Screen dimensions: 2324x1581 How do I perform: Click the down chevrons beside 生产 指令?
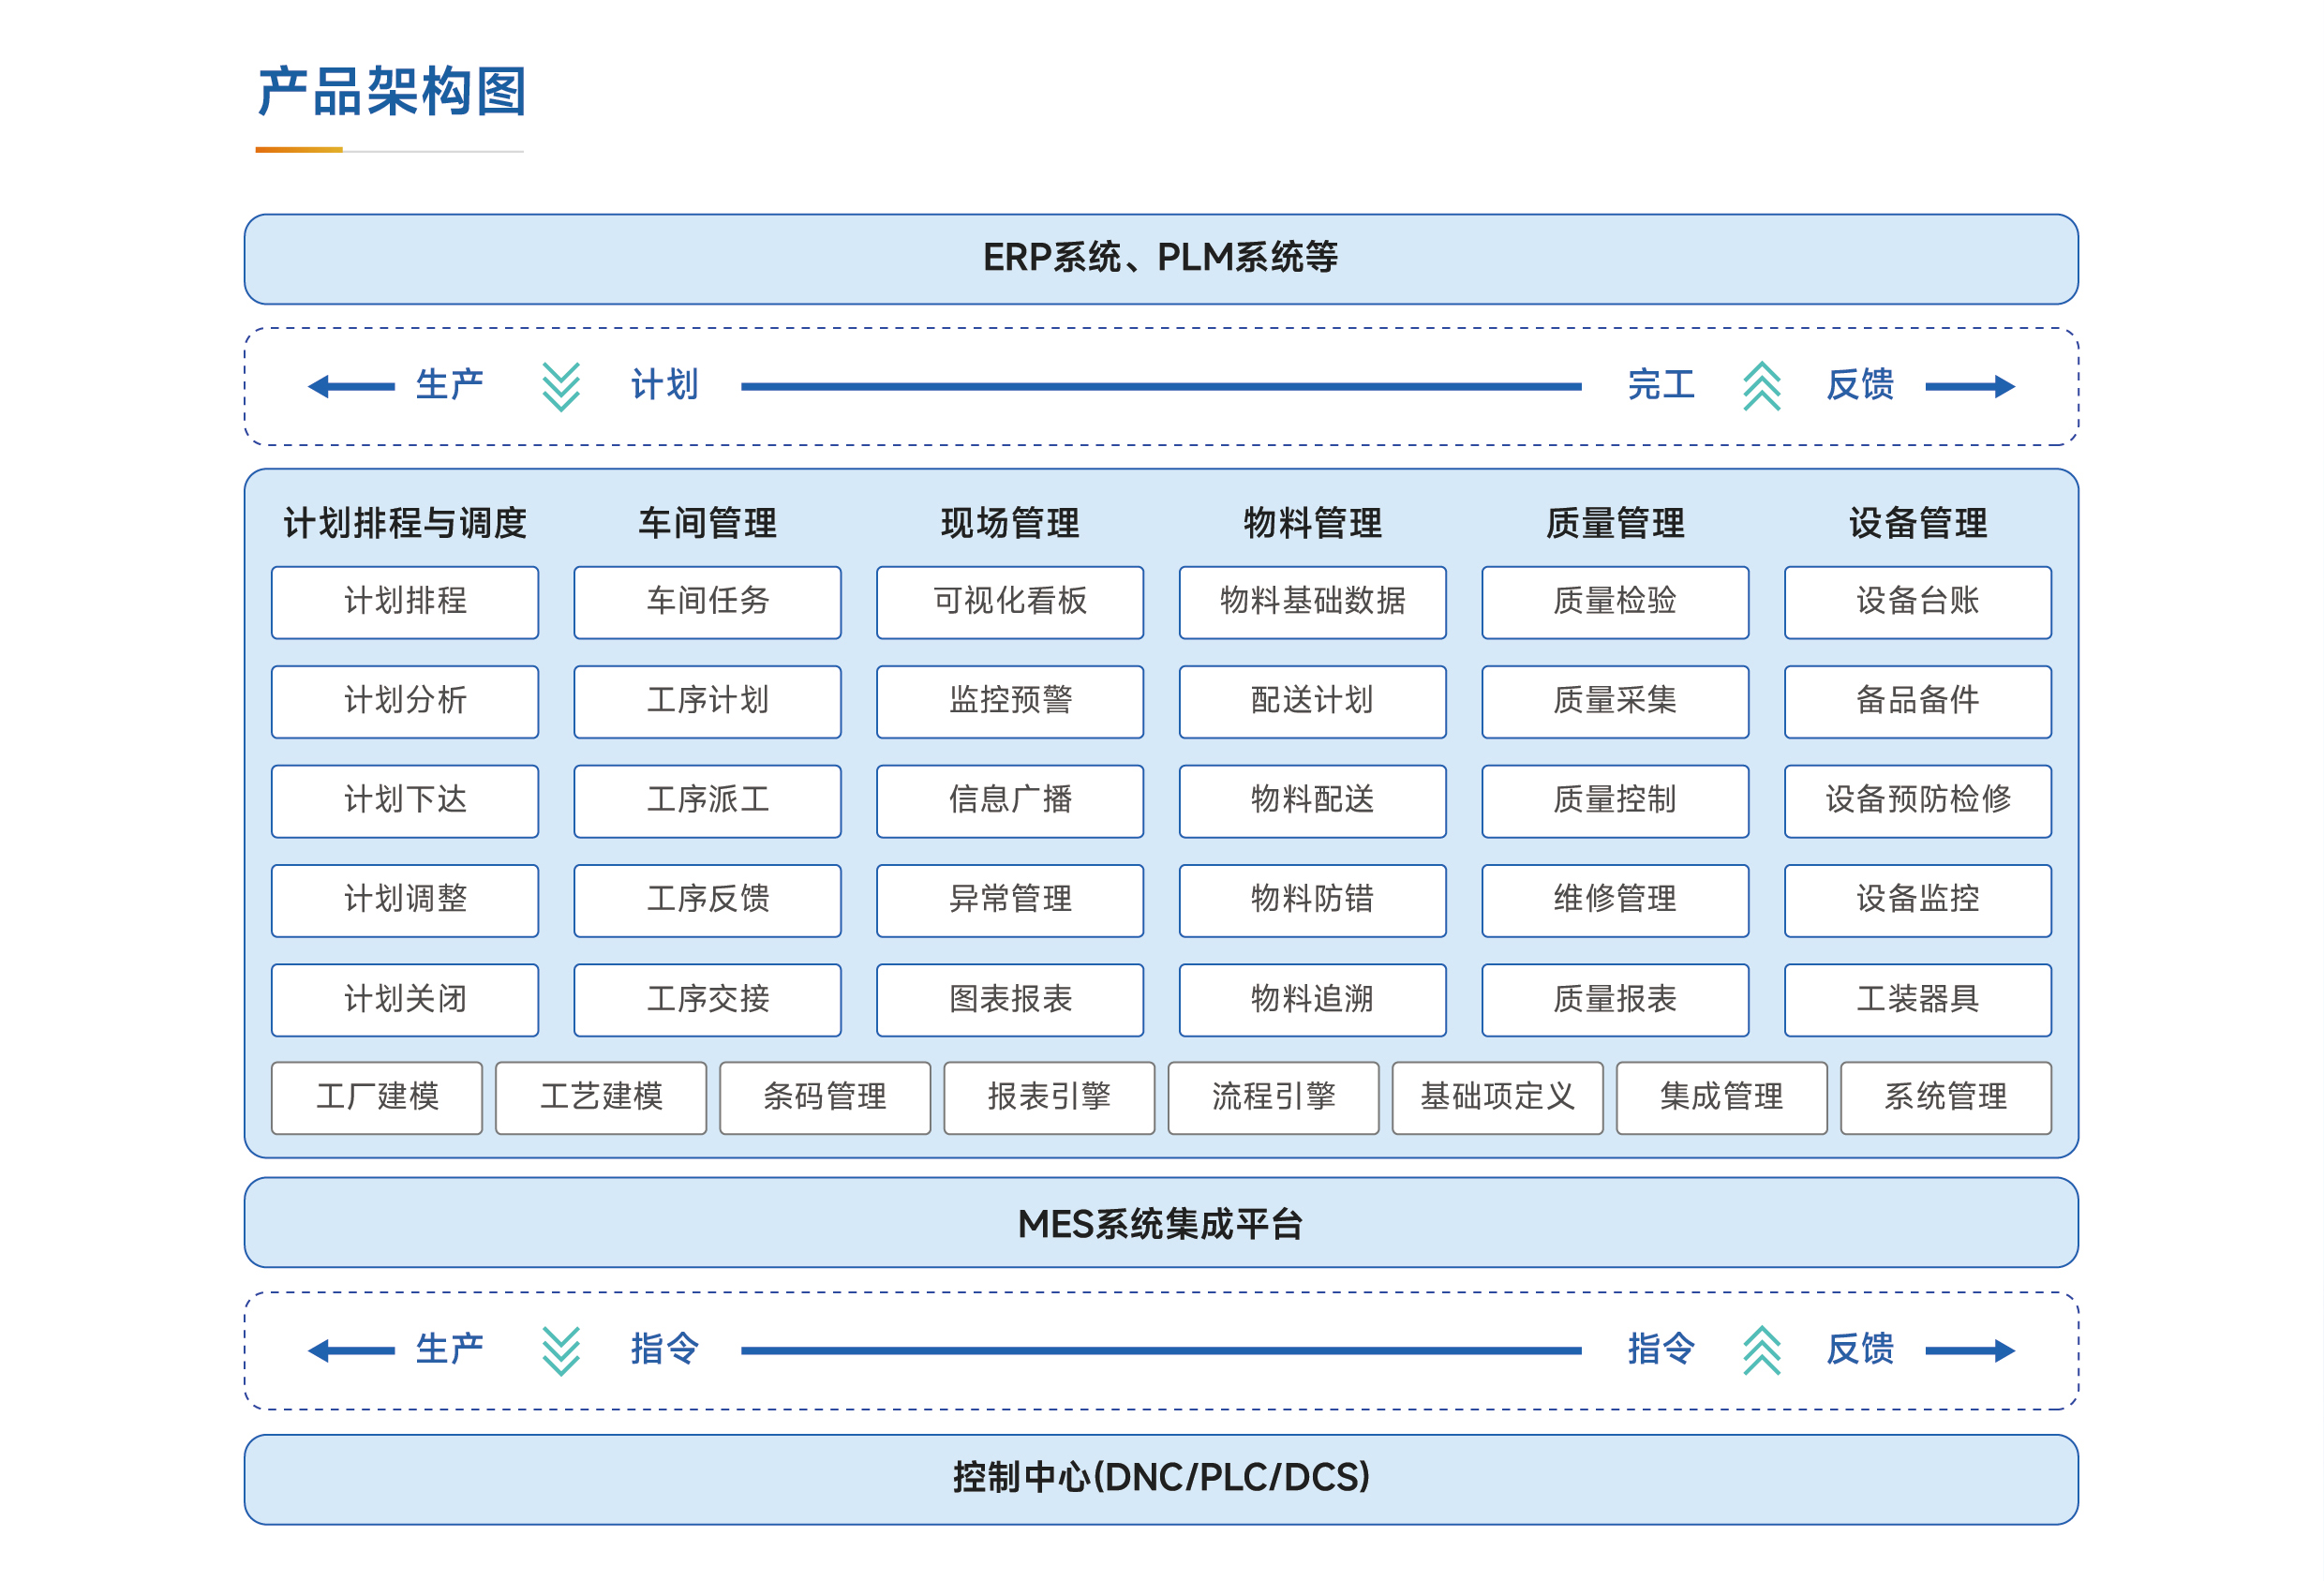pos(561,1350)
